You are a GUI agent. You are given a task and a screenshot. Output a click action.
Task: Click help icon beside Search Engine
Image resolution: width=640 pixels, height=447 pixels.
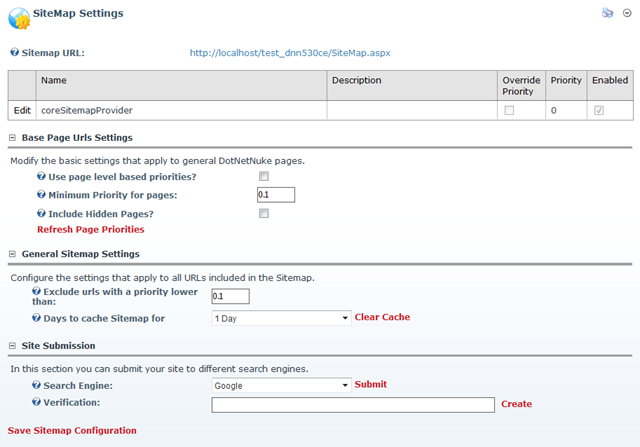pos(36,385)
